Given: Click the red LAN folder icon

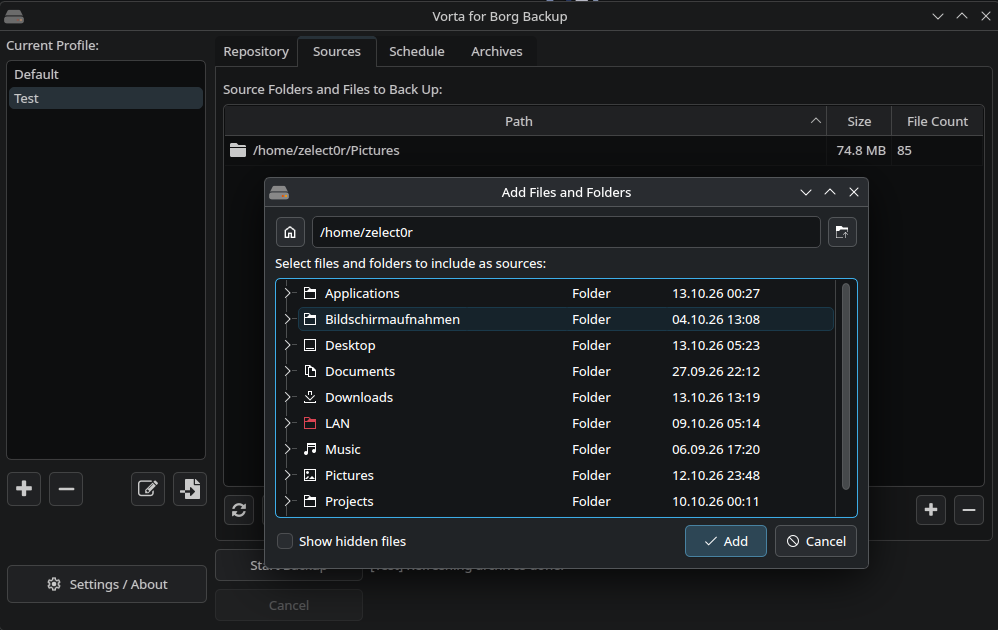Looking at the screenshot, I should tap(310, 424).
